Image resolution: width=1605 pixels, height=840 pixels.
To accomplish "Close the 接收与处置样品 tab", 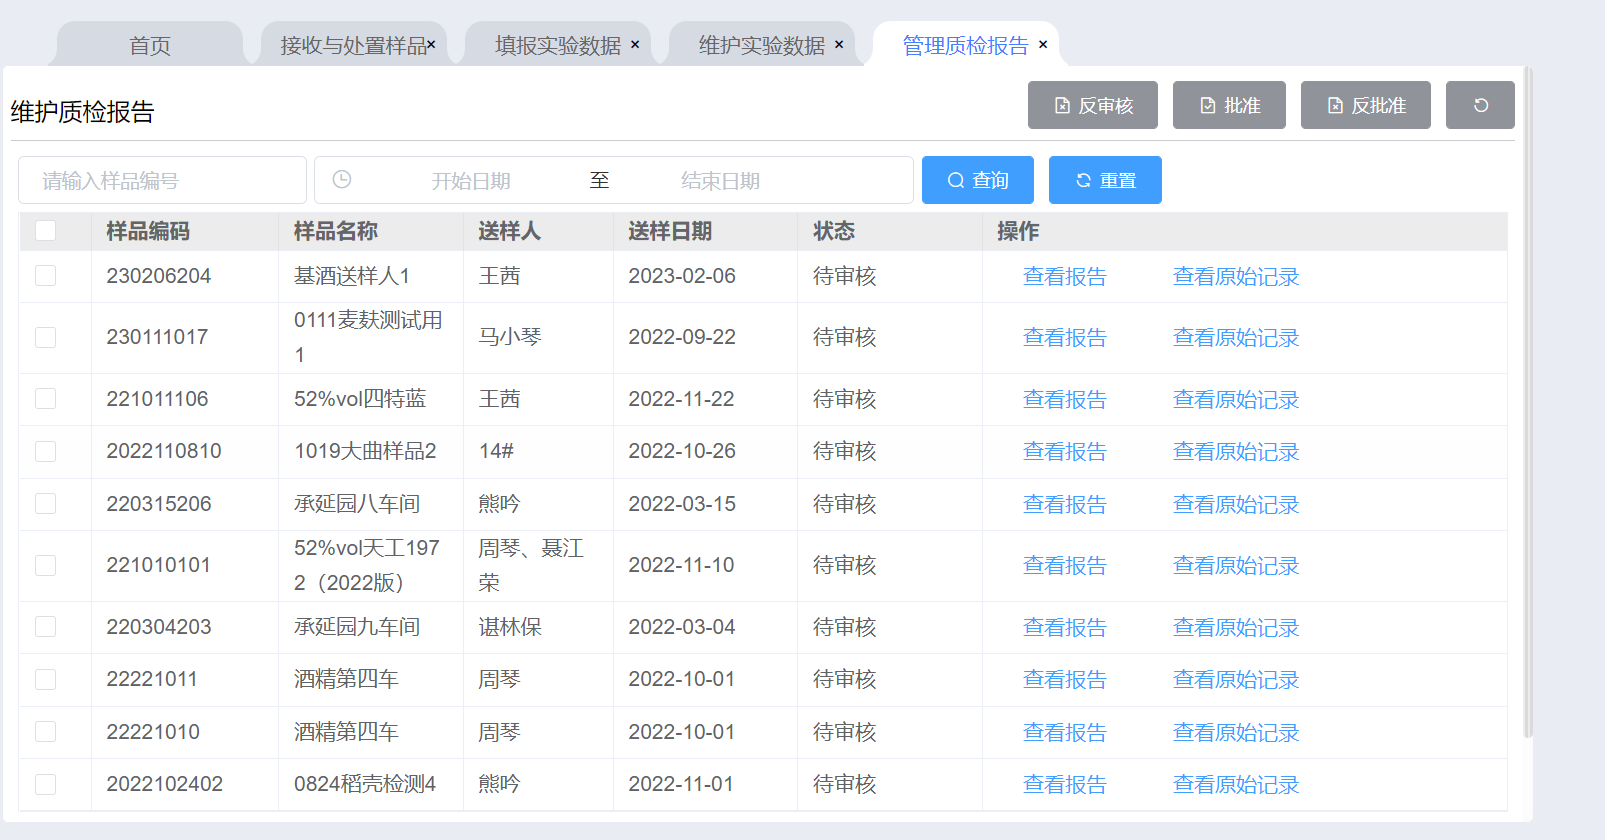I will coord(432,44).
